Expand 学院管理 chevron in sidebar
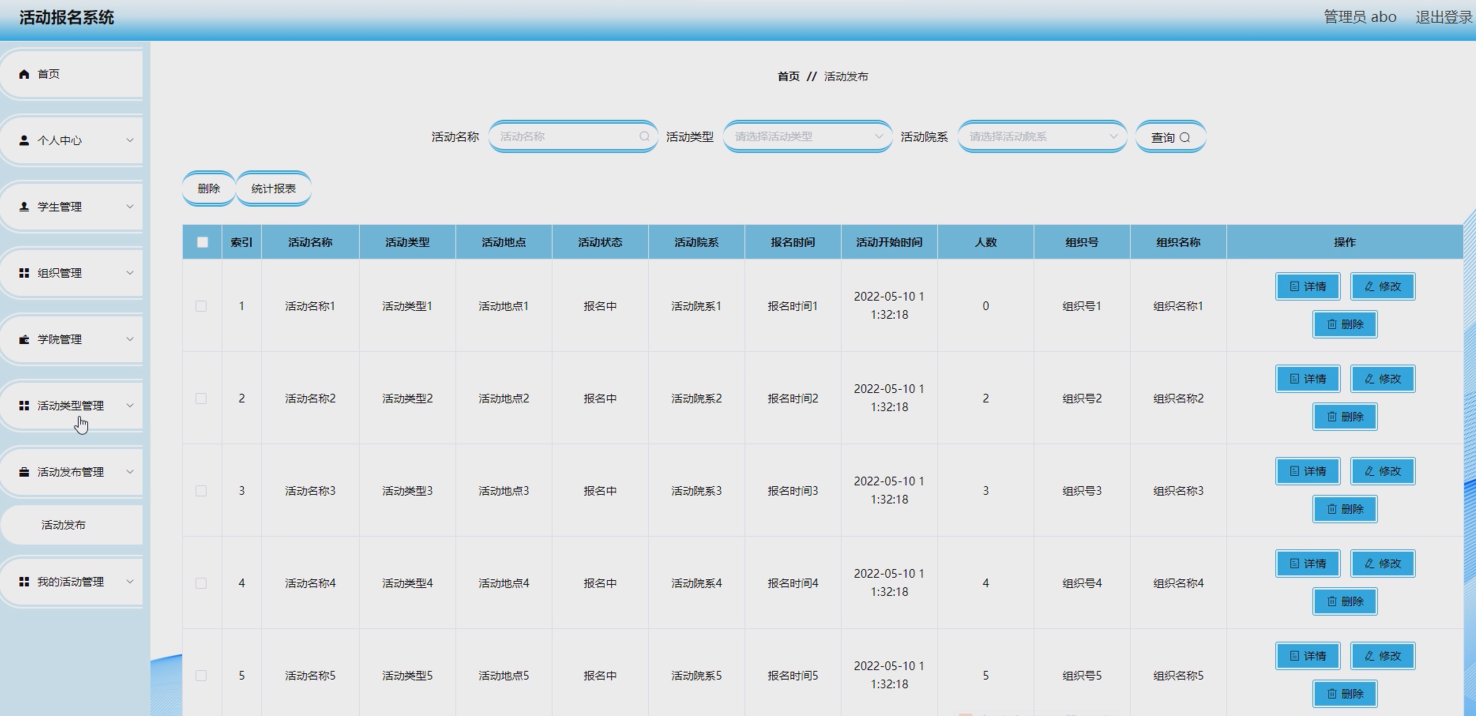1476x716 pixels. click(129, 340)
